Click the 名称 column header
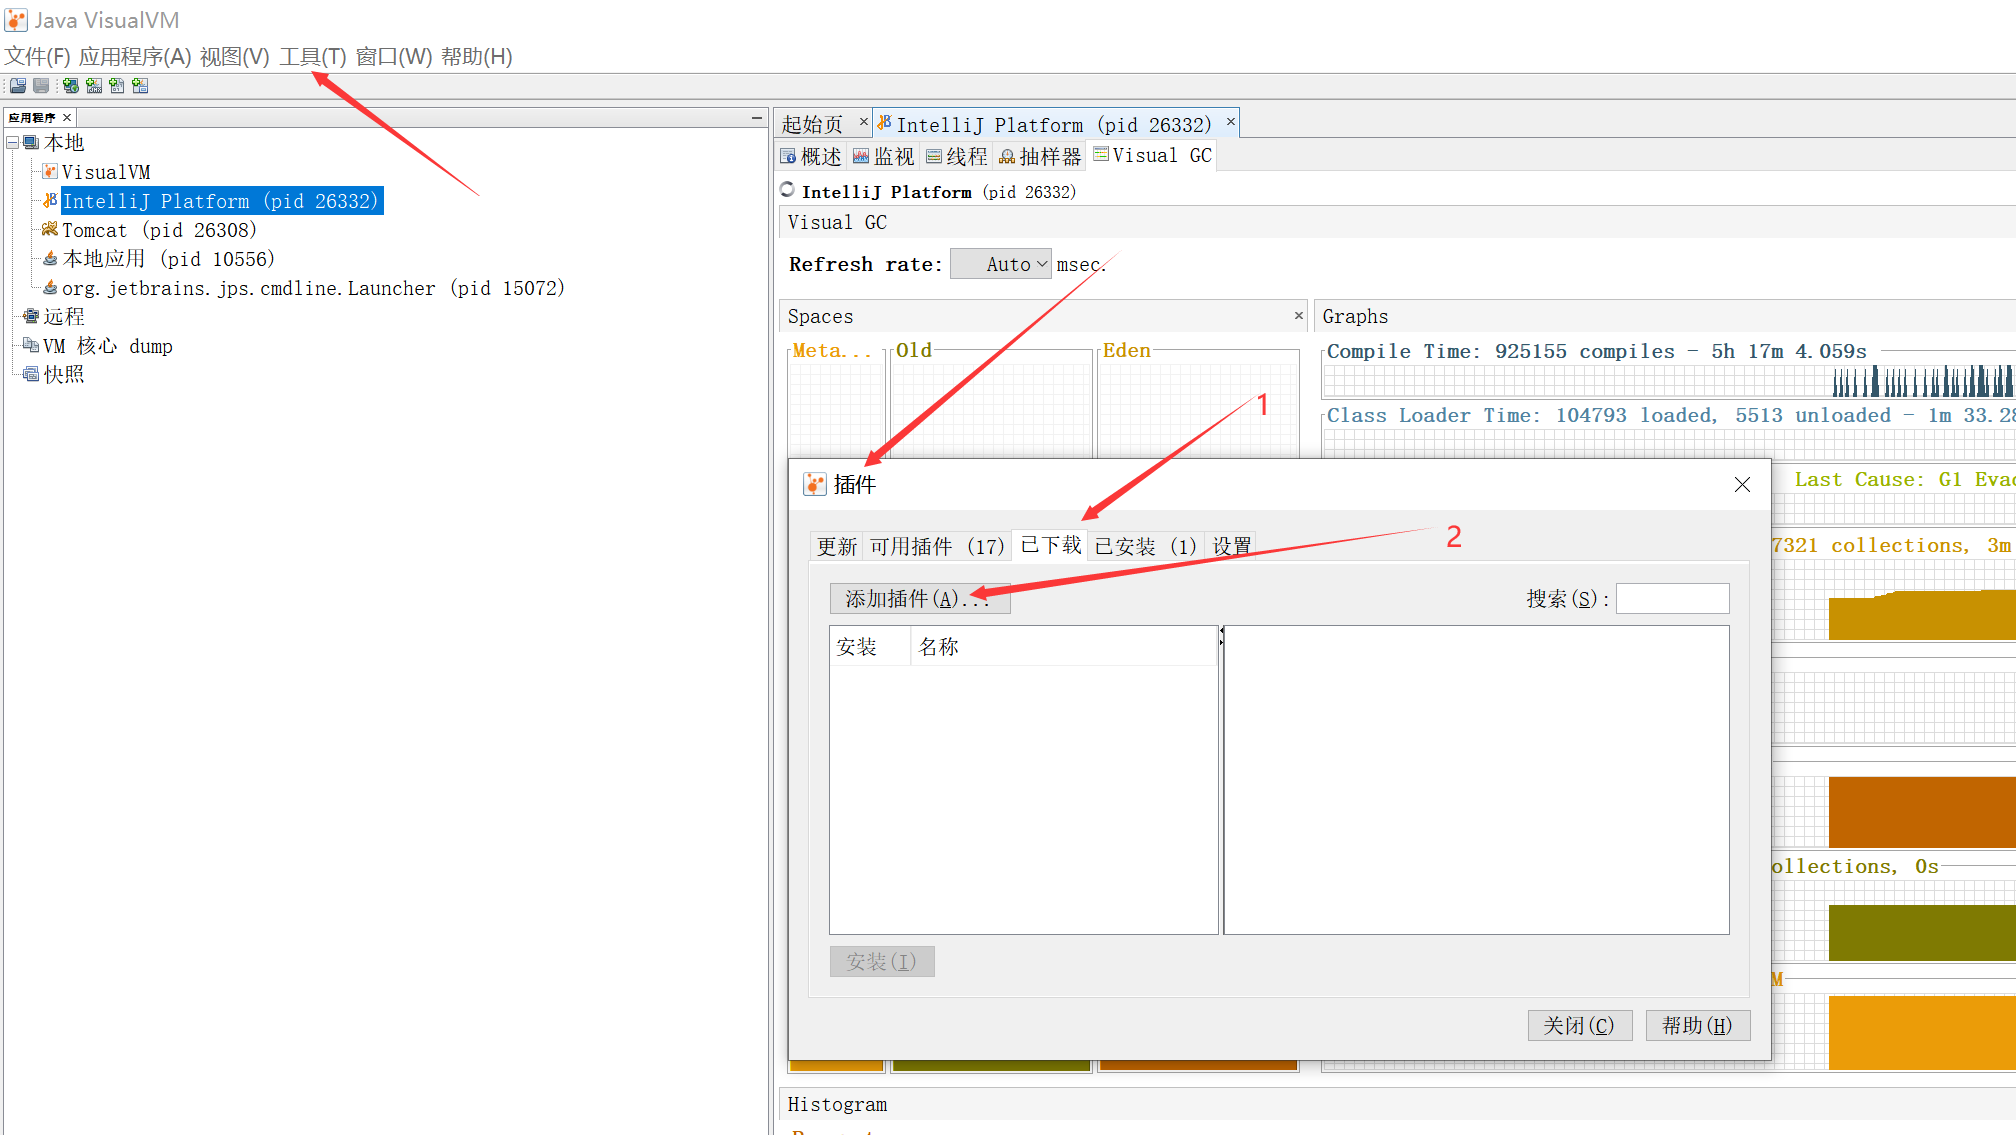 (x=1064, y=647)
